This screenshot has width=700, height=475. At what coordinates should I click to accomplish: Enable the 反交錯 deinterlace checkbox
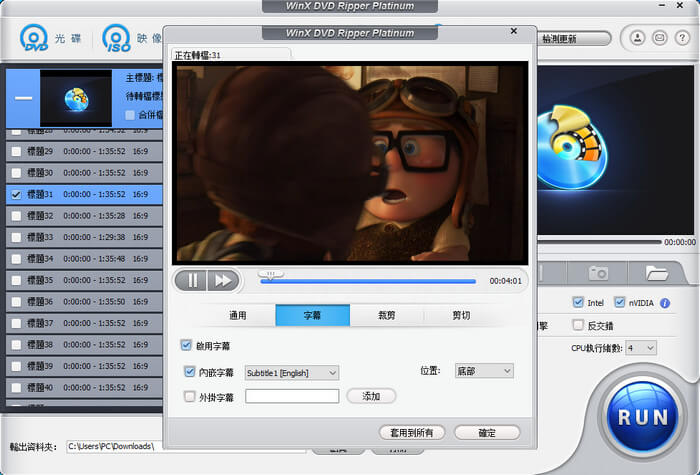(578, 325)
